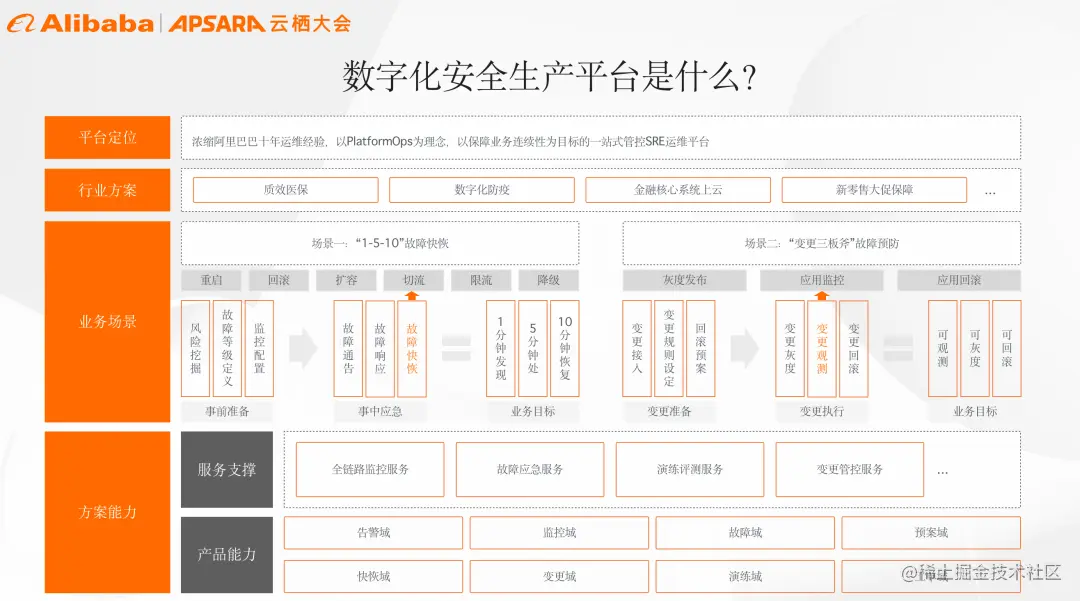The image size is (1080, 601).
Task: Select the 新零售大促保障 box
Action: coord(874,190)
